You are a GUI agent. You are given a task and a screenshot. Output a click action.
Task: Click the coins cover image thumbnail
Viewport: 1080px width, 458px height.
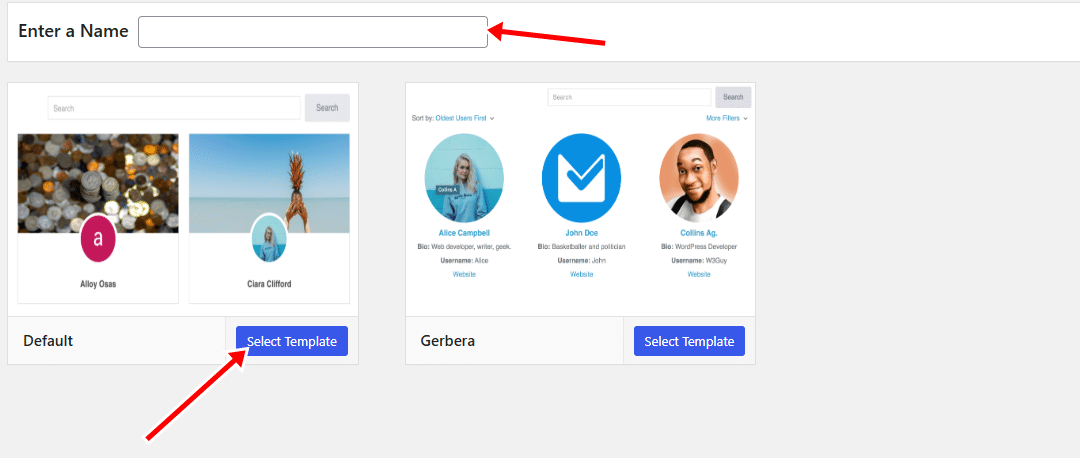point(98,170)
